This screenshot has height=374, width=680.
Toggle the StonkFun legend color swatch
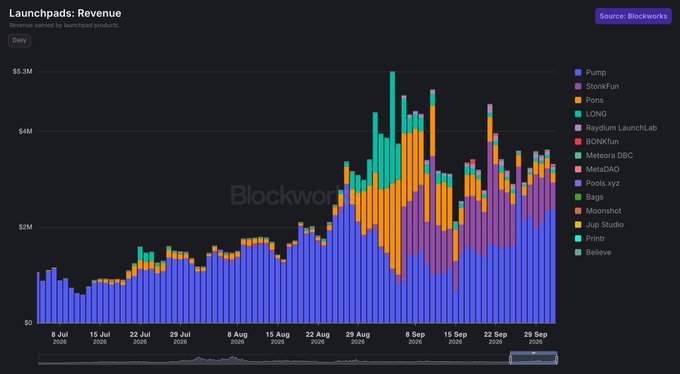[578, 86]
